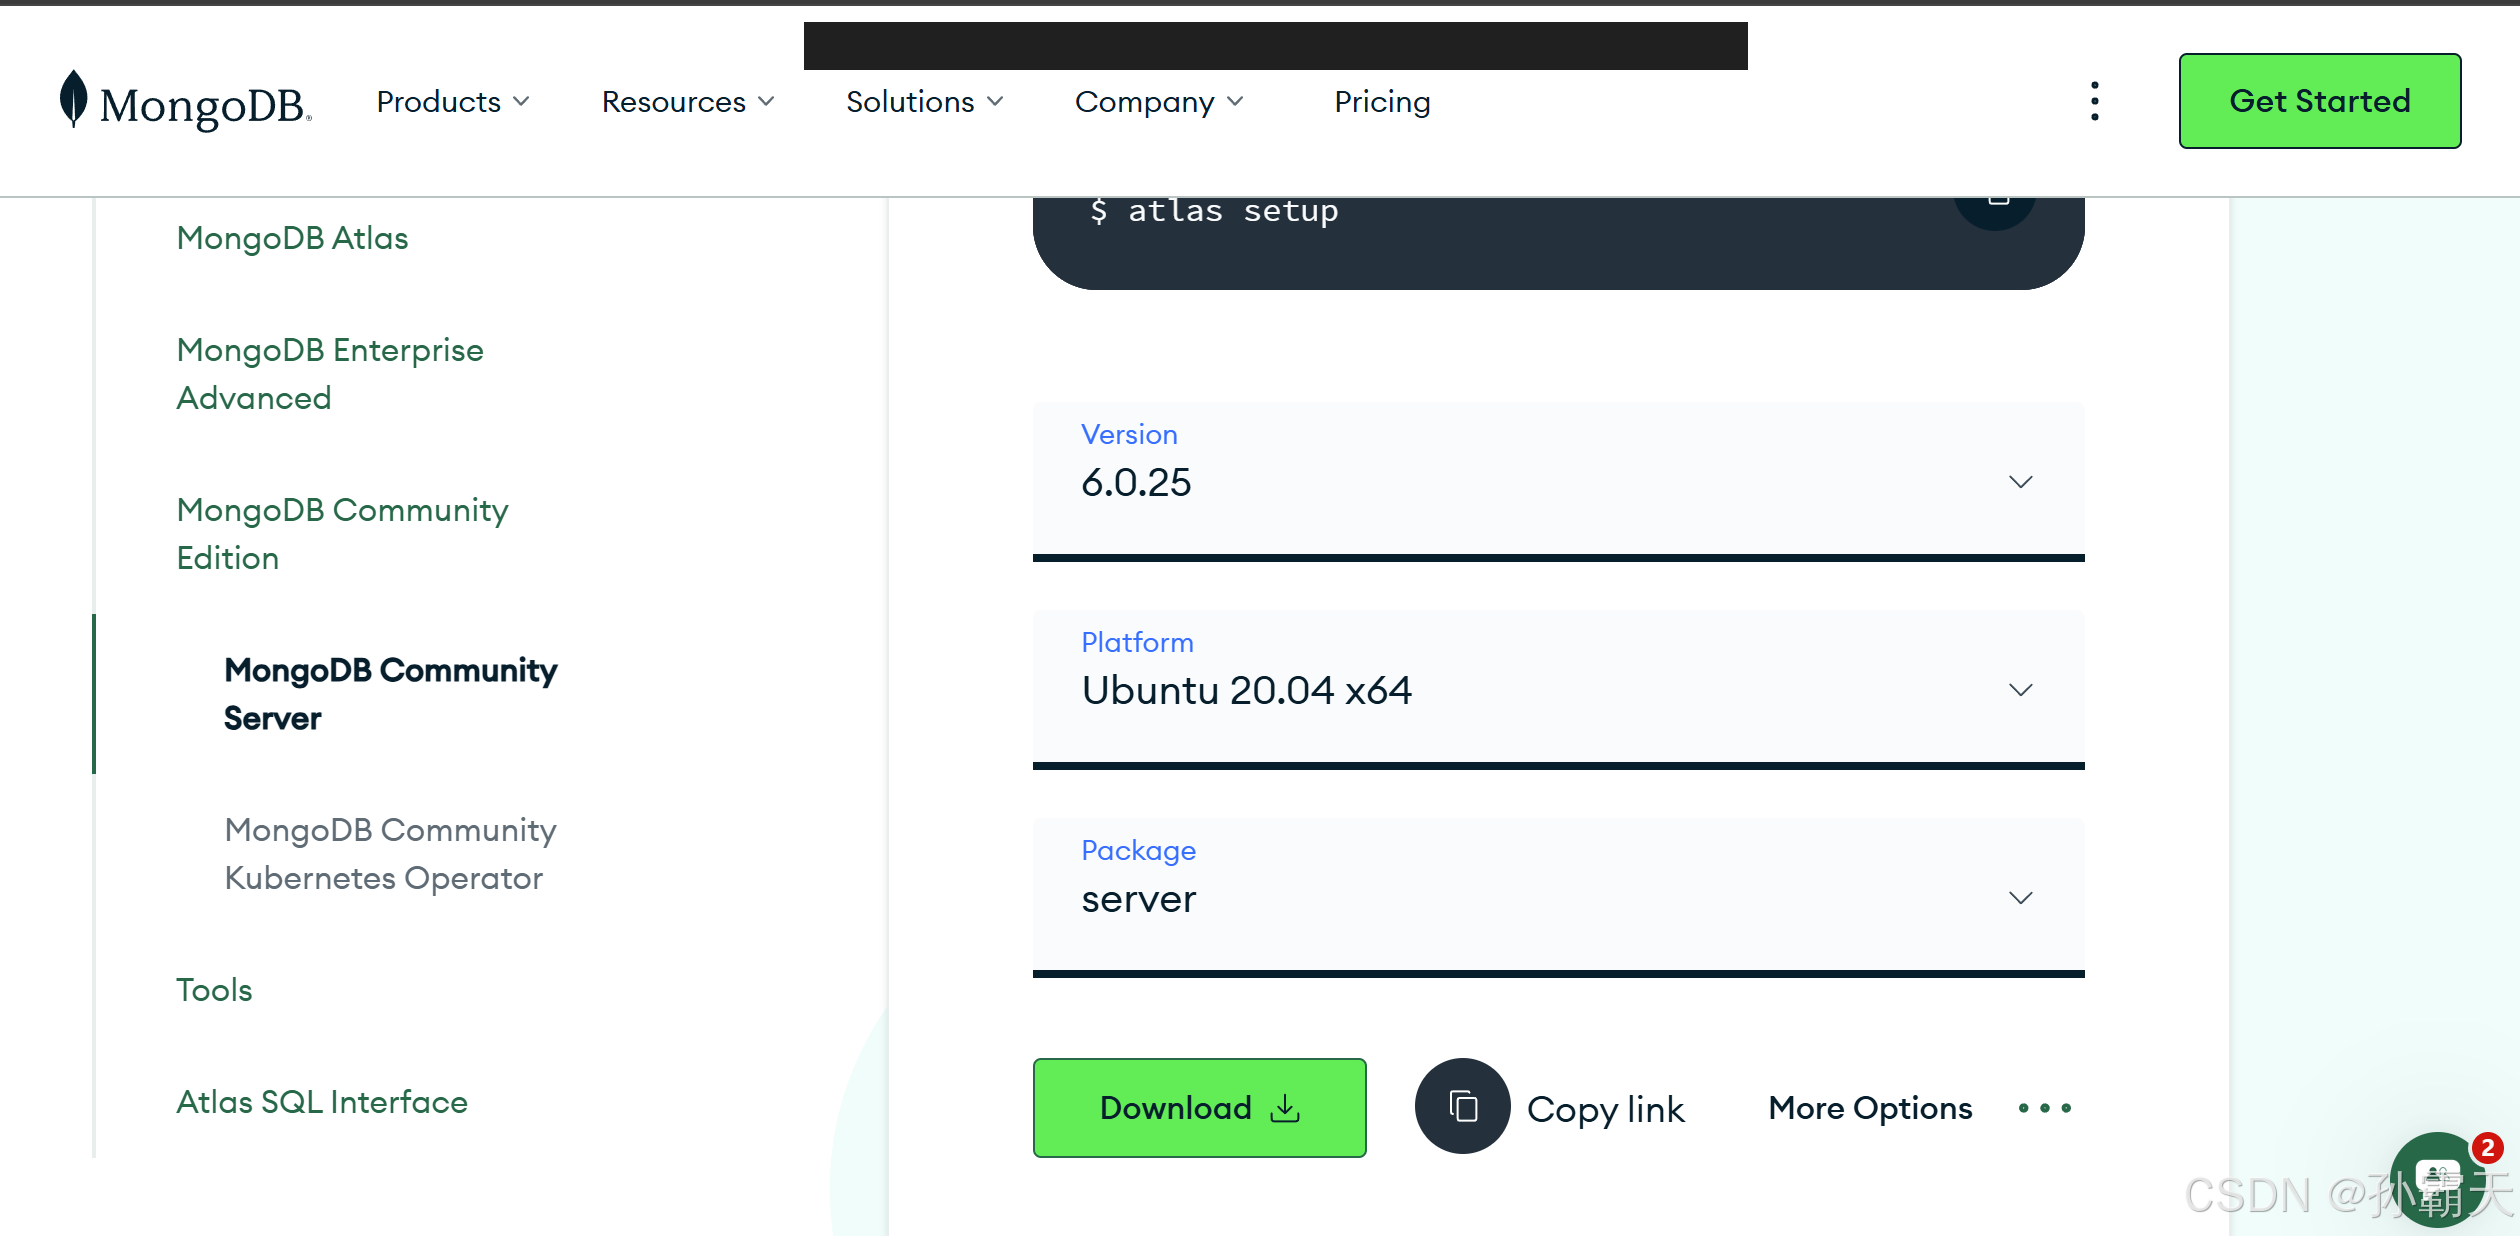
Task: Open the chat widget bubble
Action: point(2438,1180)
